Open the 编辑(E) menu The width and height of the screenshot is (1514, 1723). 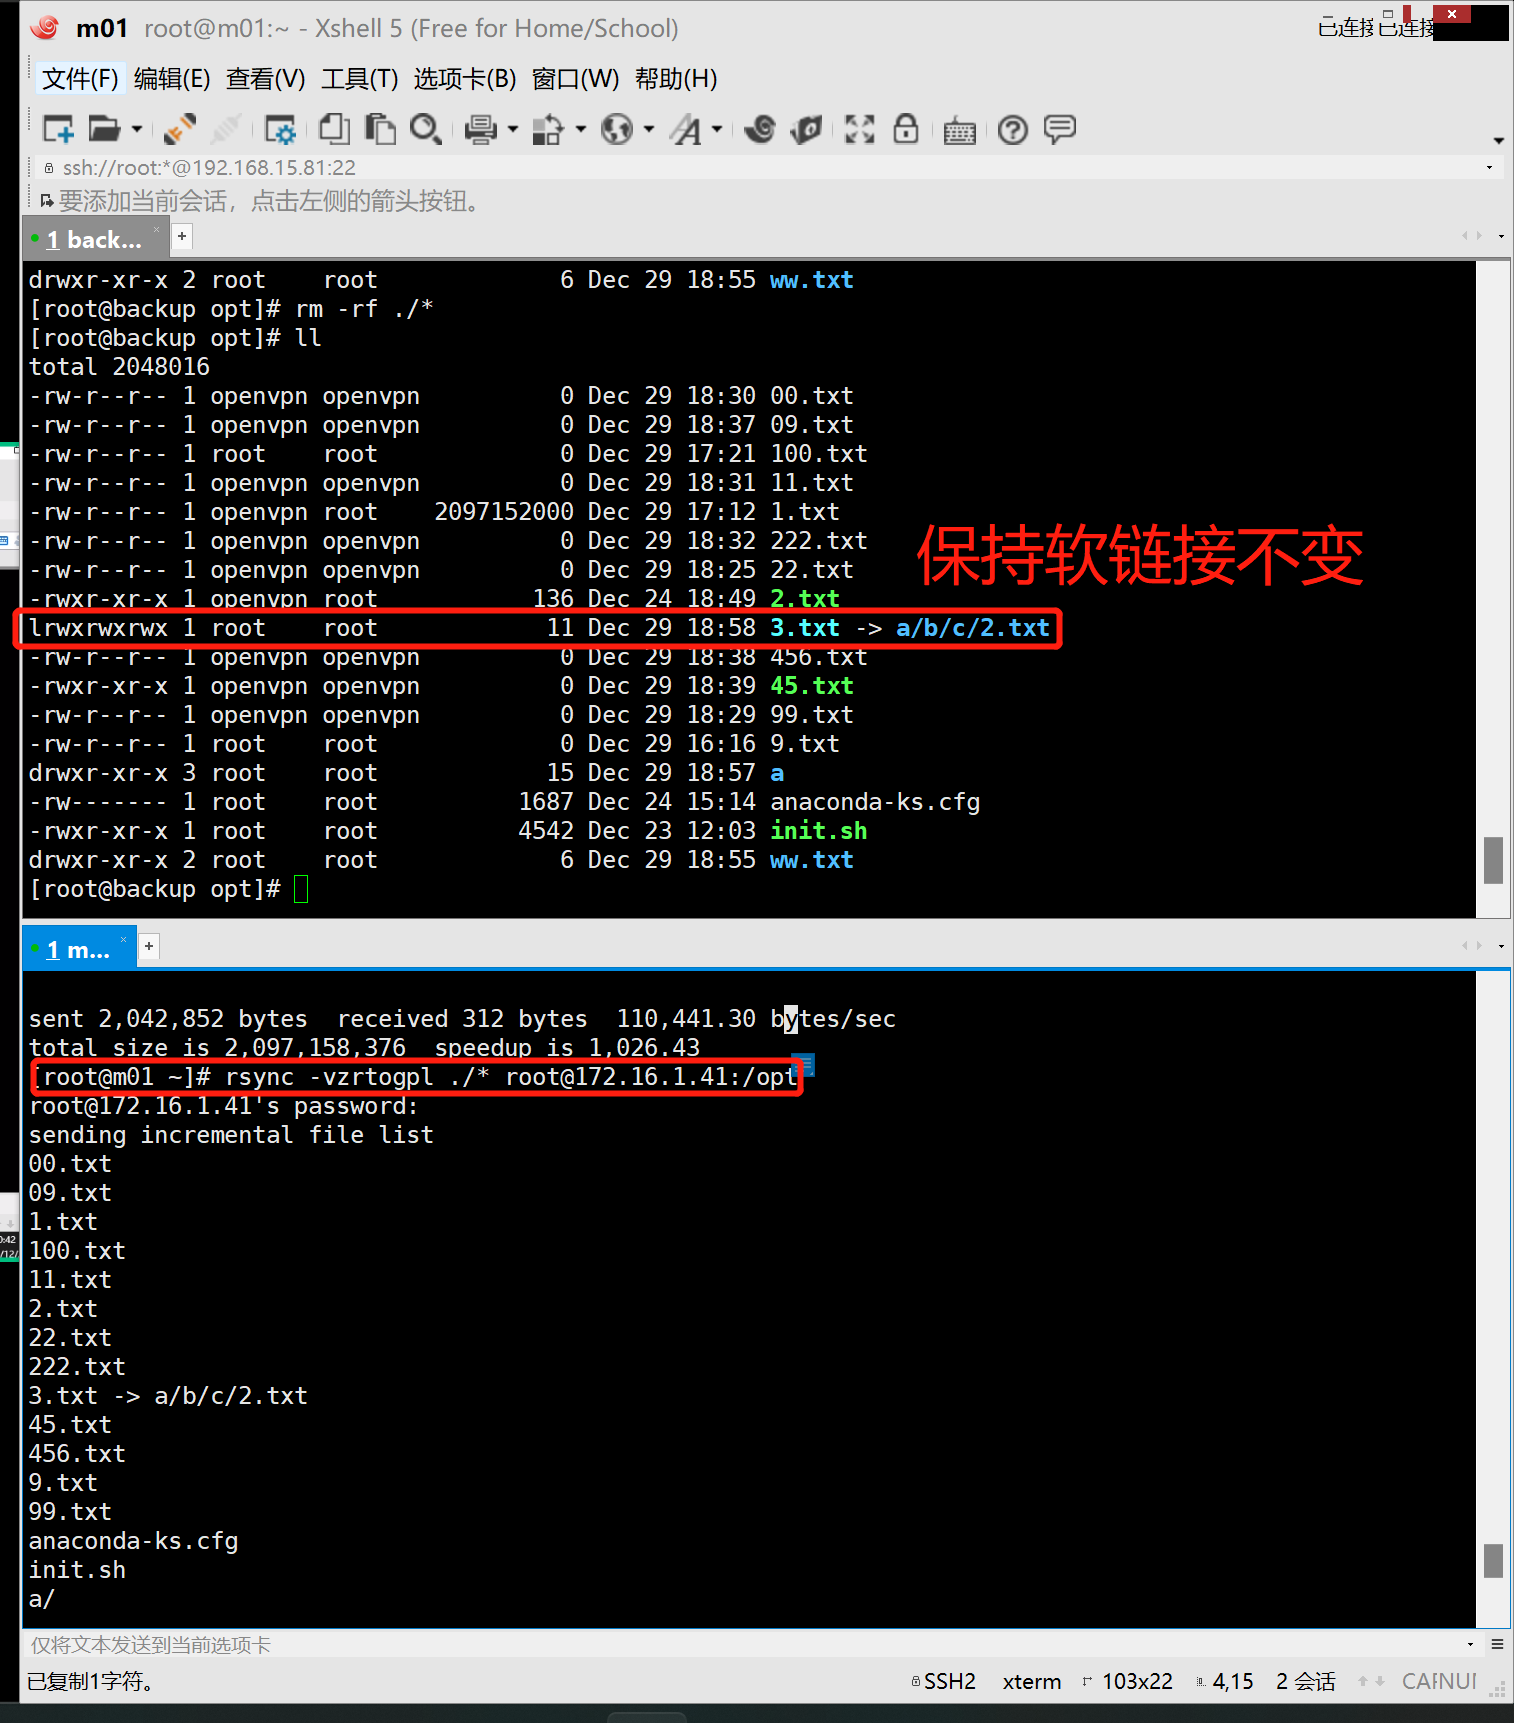172,79
